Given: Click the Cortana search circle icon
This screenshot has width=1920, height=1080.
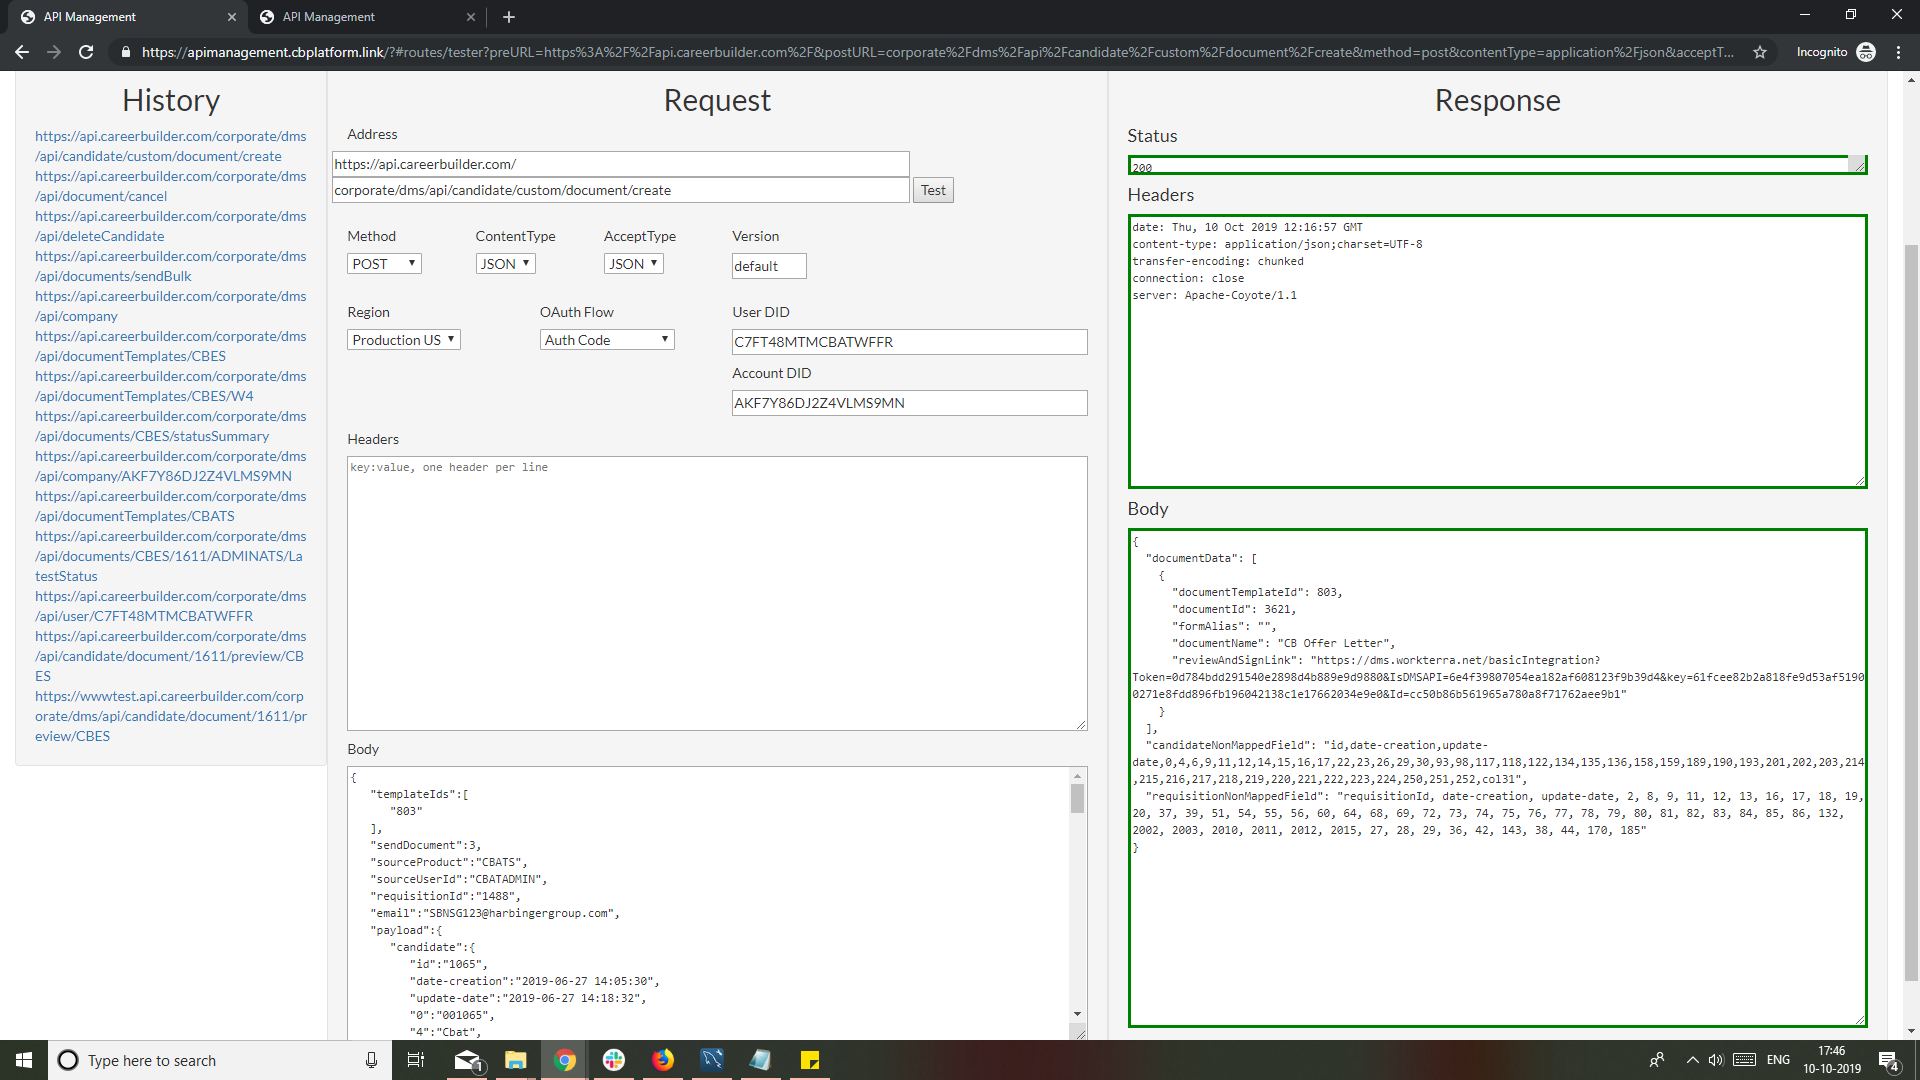Looking at the screenshot, I should coord(68,1060).
